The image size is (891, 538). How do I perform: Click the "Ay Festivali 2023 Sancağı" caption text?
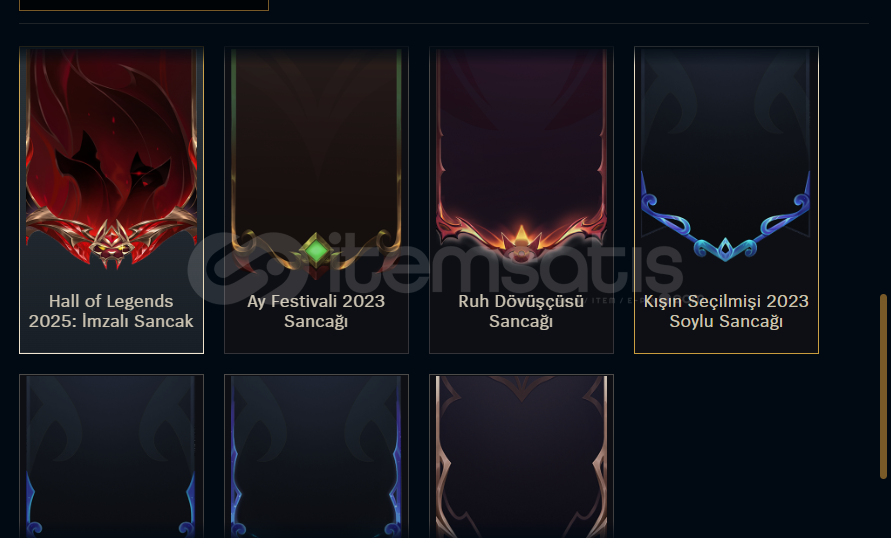tap(316, 311)
